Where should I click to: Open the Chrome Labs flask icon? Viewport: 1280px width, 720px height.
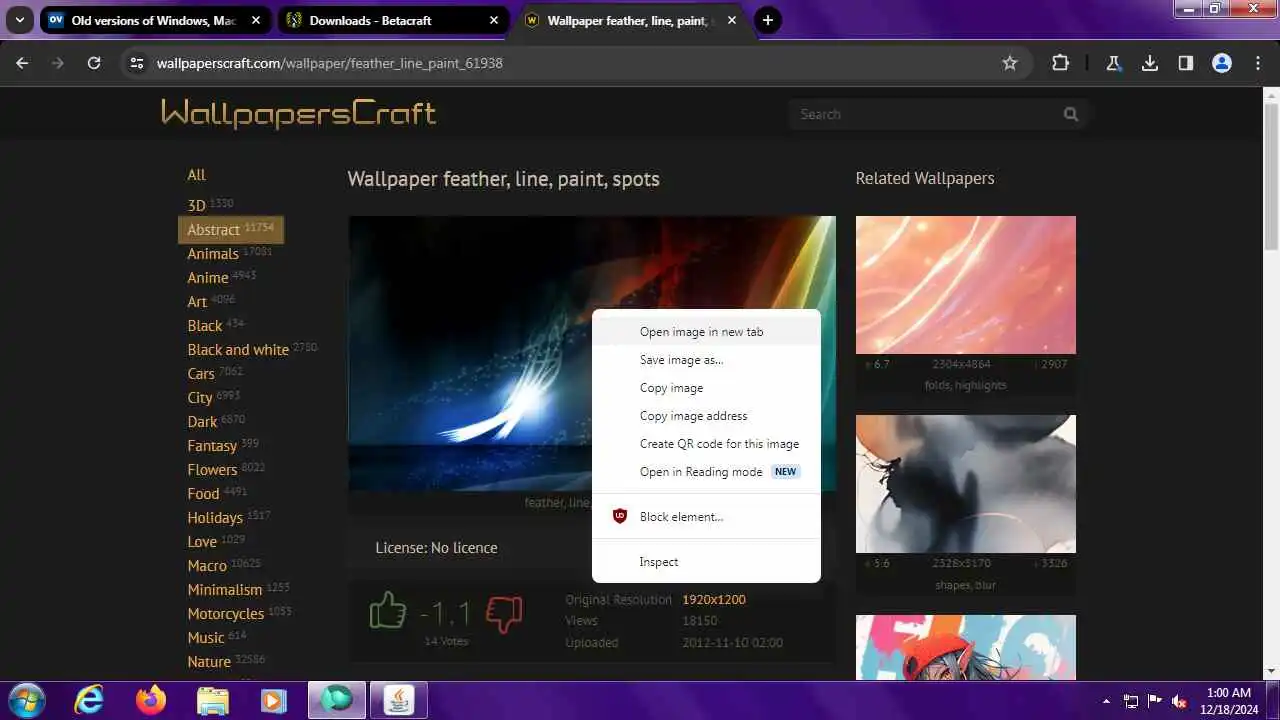[x=1113, y=63]
